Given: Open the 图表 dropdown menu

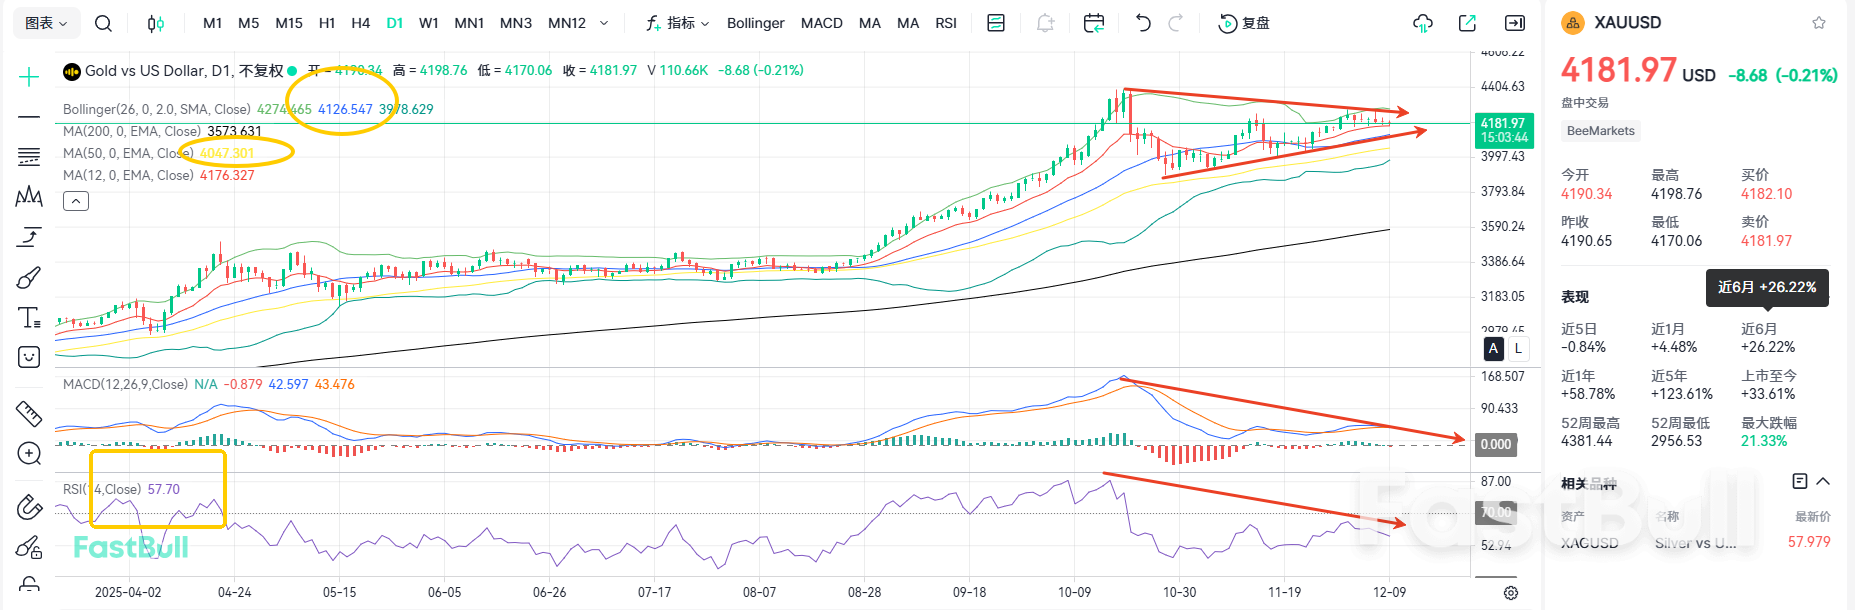Looking at the screenshot, I should click(x=46, y=23).
